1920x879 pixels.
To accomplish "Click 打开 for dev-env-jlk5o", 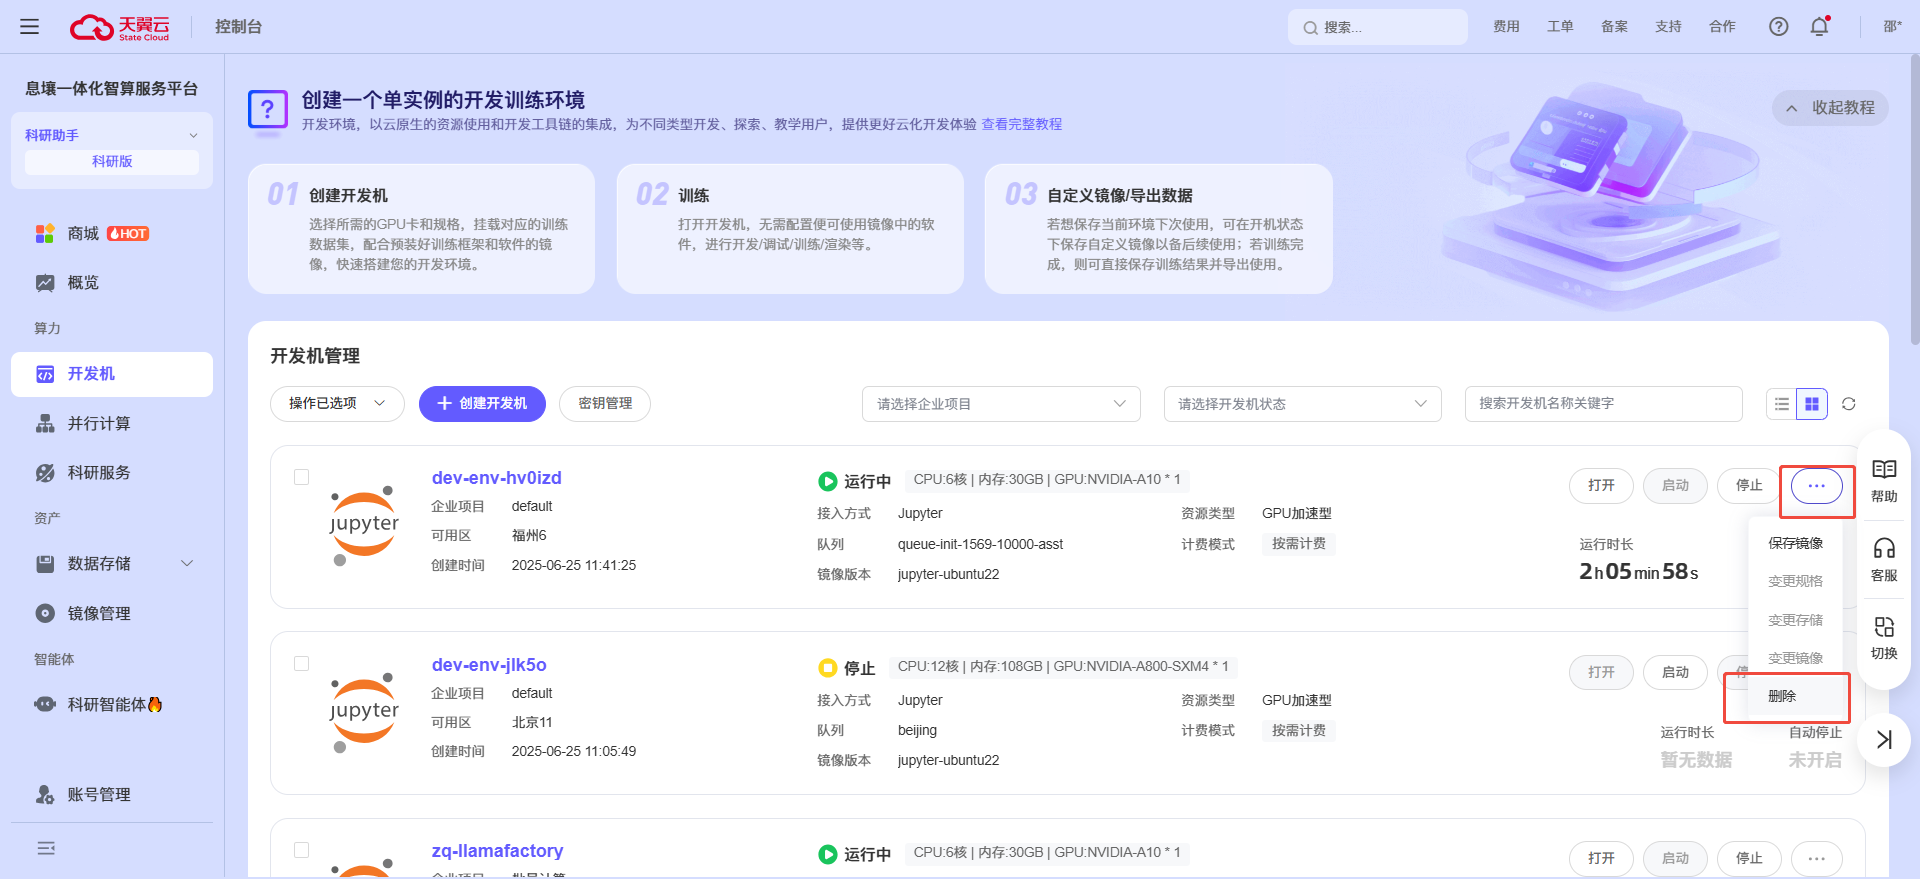I will [x=1601, y=673].
